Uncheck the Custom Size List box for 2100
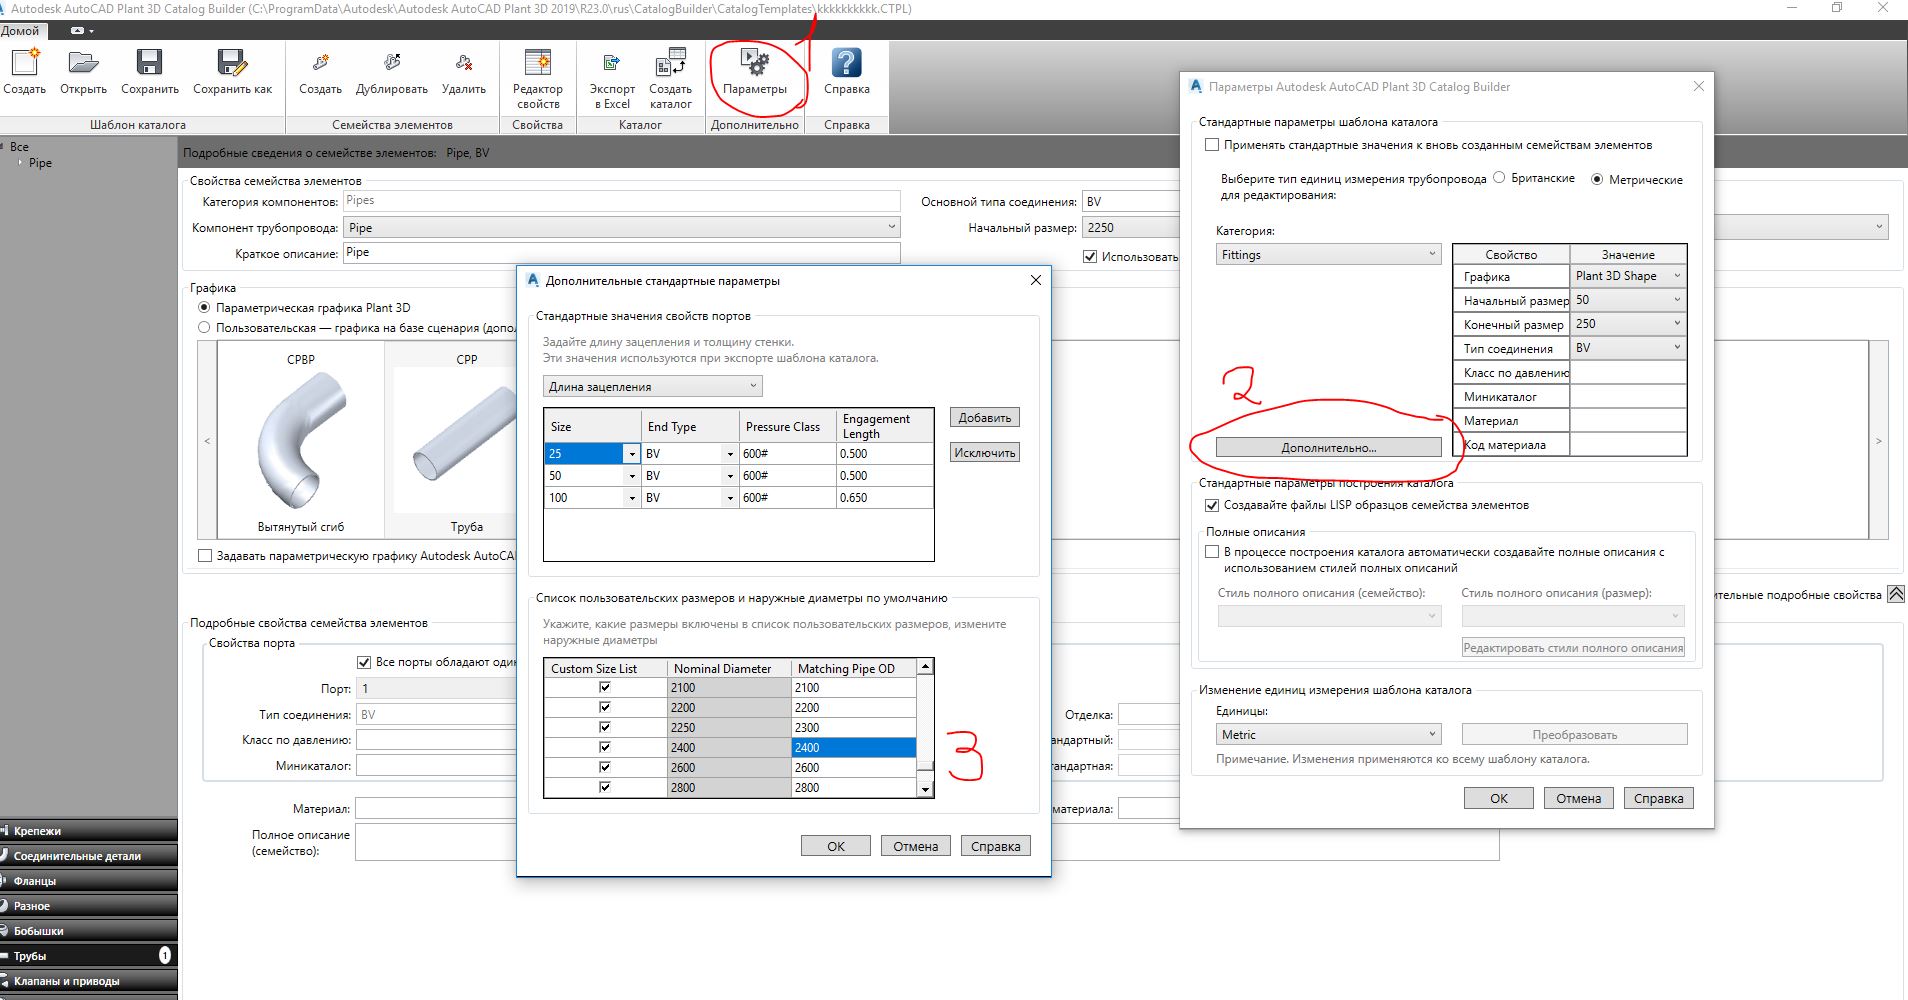This screenshot has height=1000, width=1908. click(605, 687)
